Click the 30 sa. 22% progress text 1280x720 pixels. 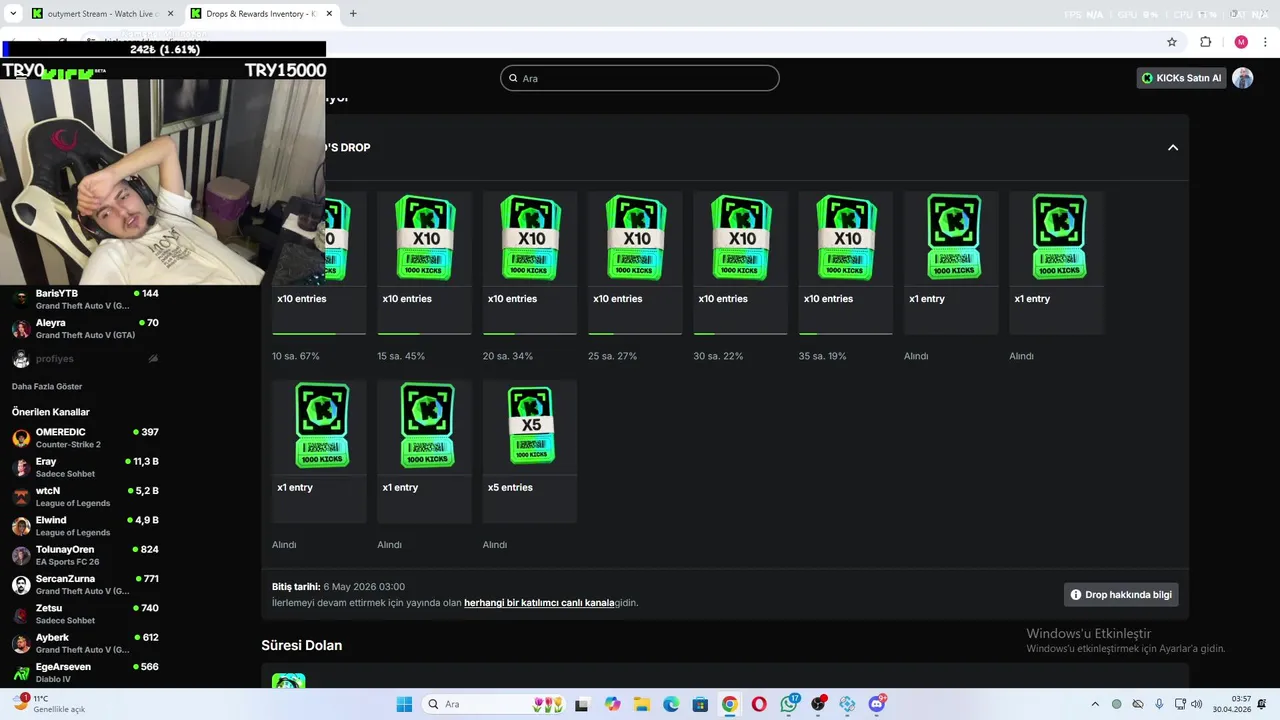coord(718,356)
